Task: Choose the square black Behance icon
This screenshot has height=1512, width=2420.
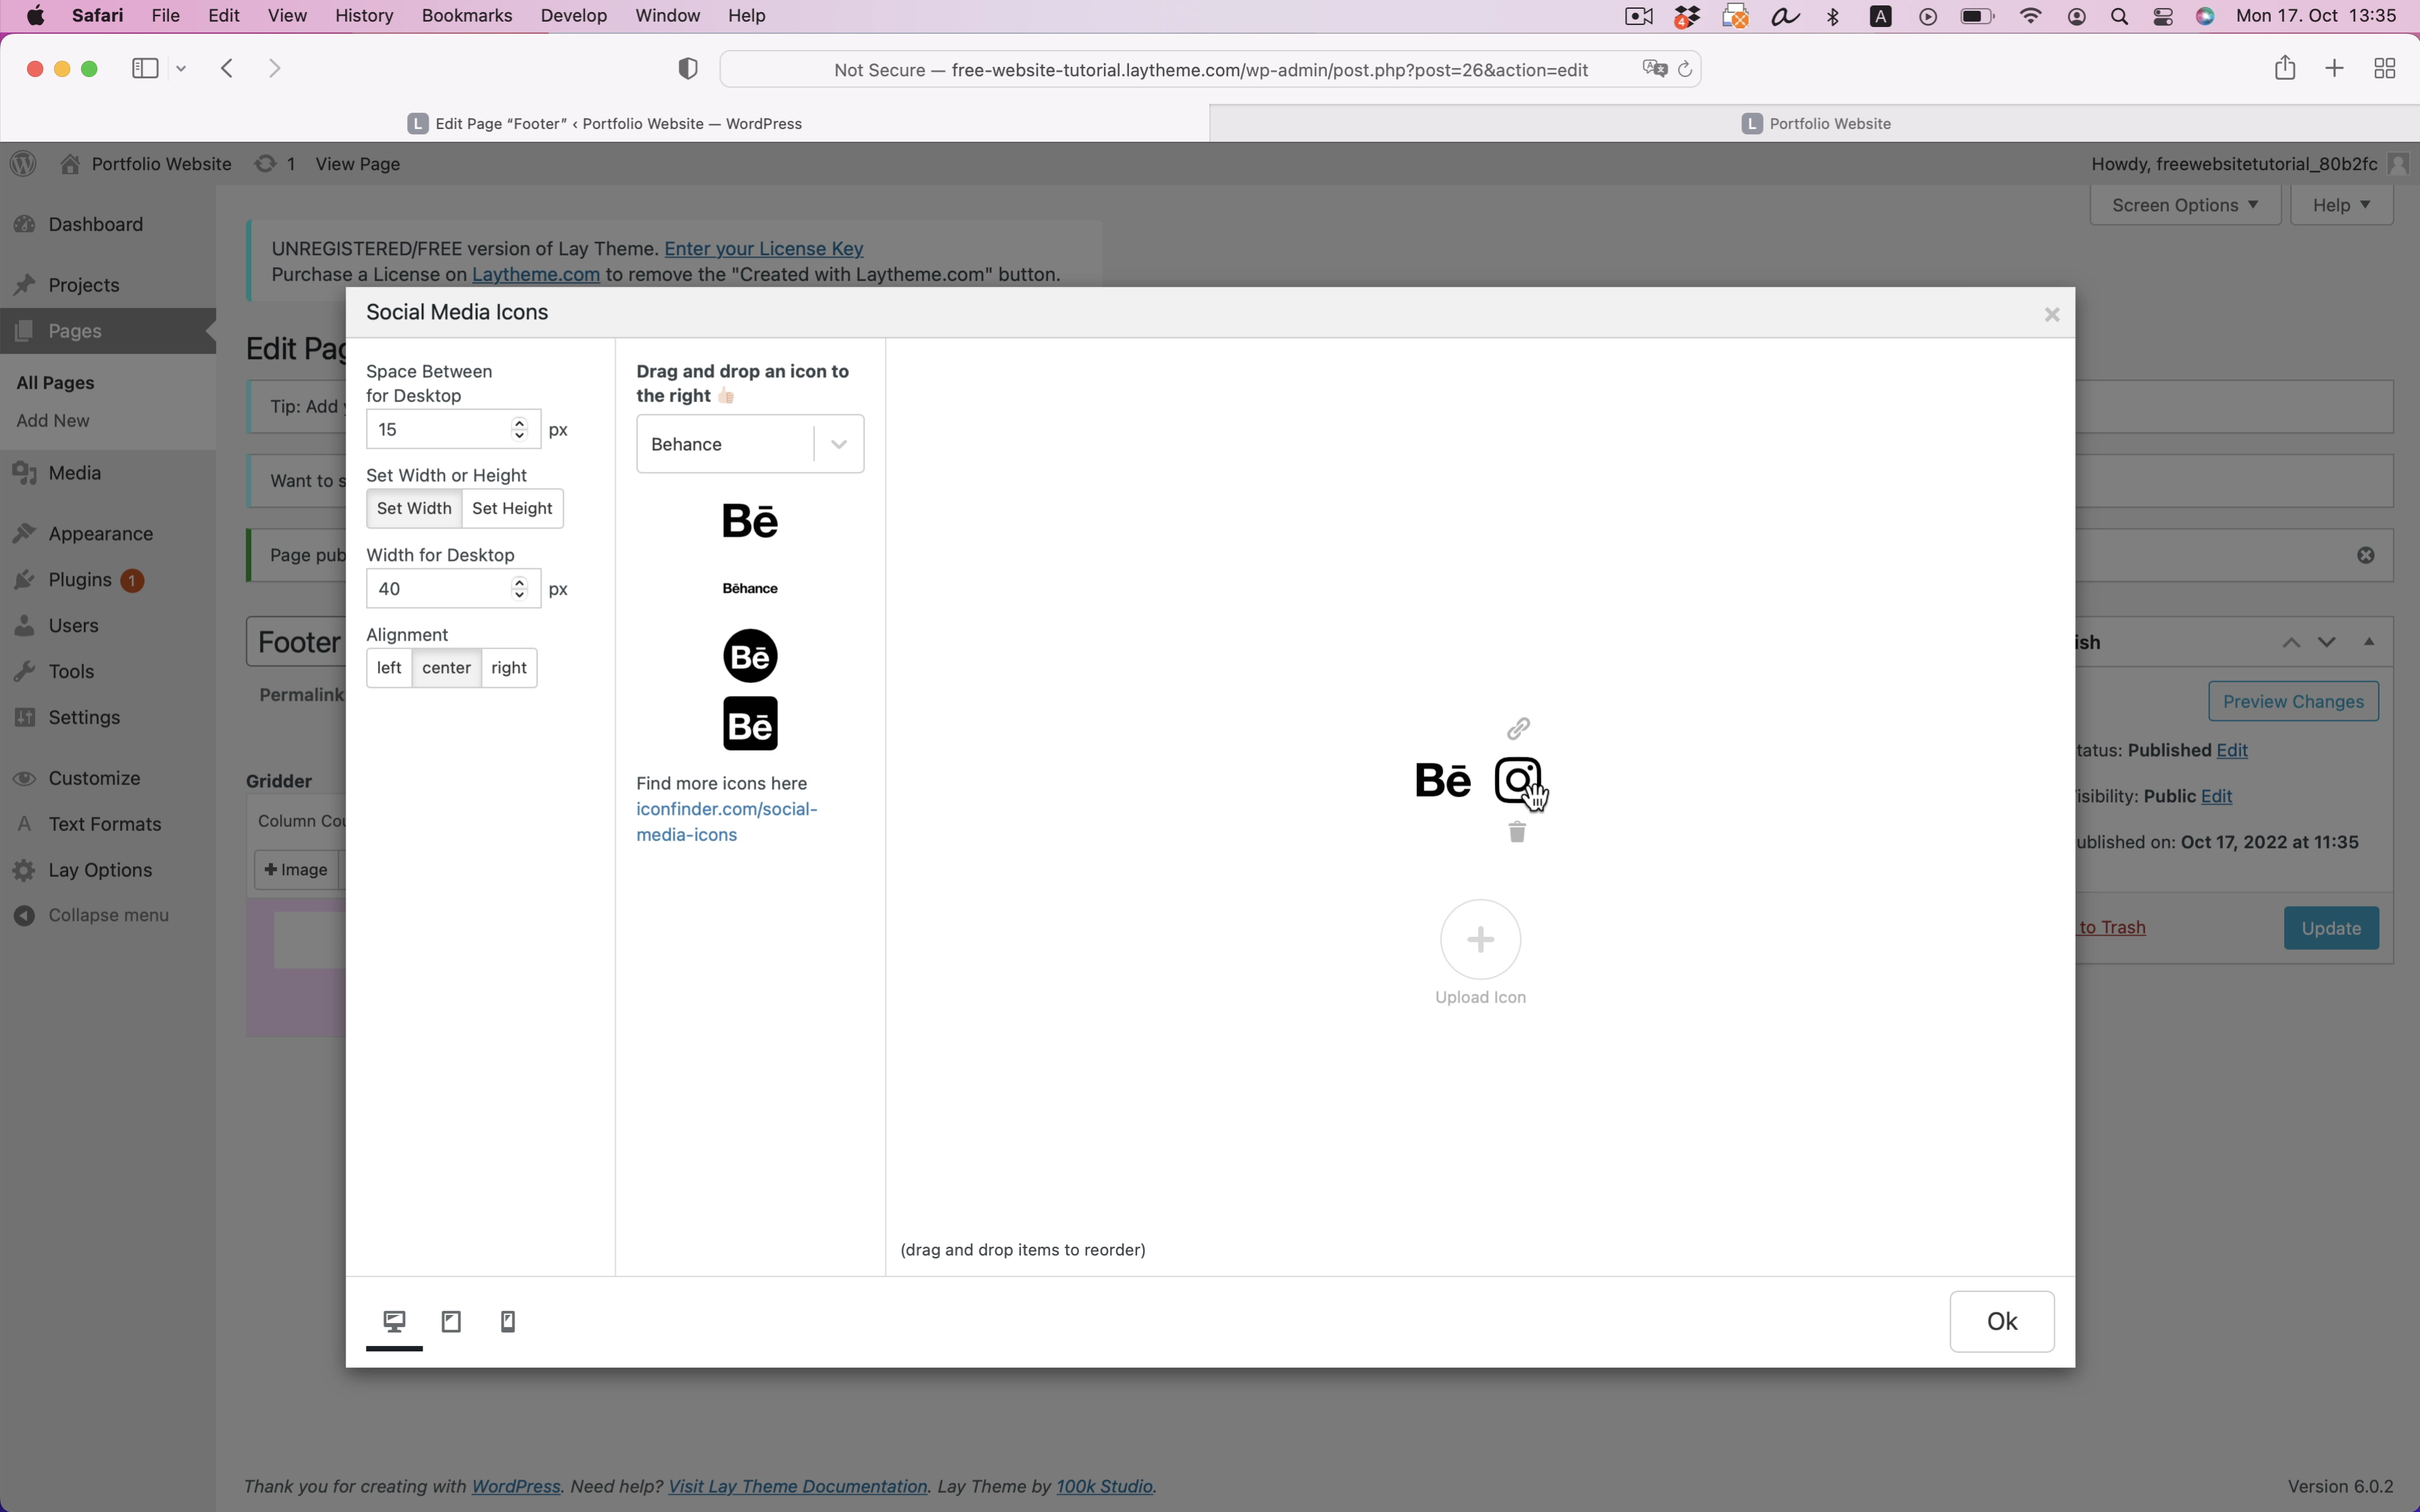Action: (x=750, y=724)
